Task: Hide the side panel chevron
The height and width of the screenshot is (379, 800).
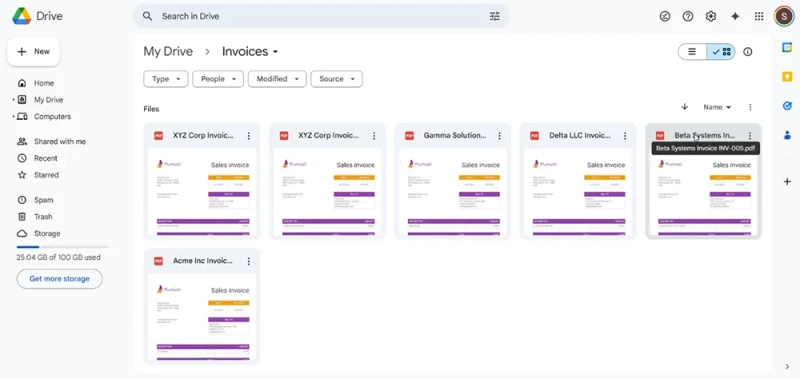Action: pos(787,366)
